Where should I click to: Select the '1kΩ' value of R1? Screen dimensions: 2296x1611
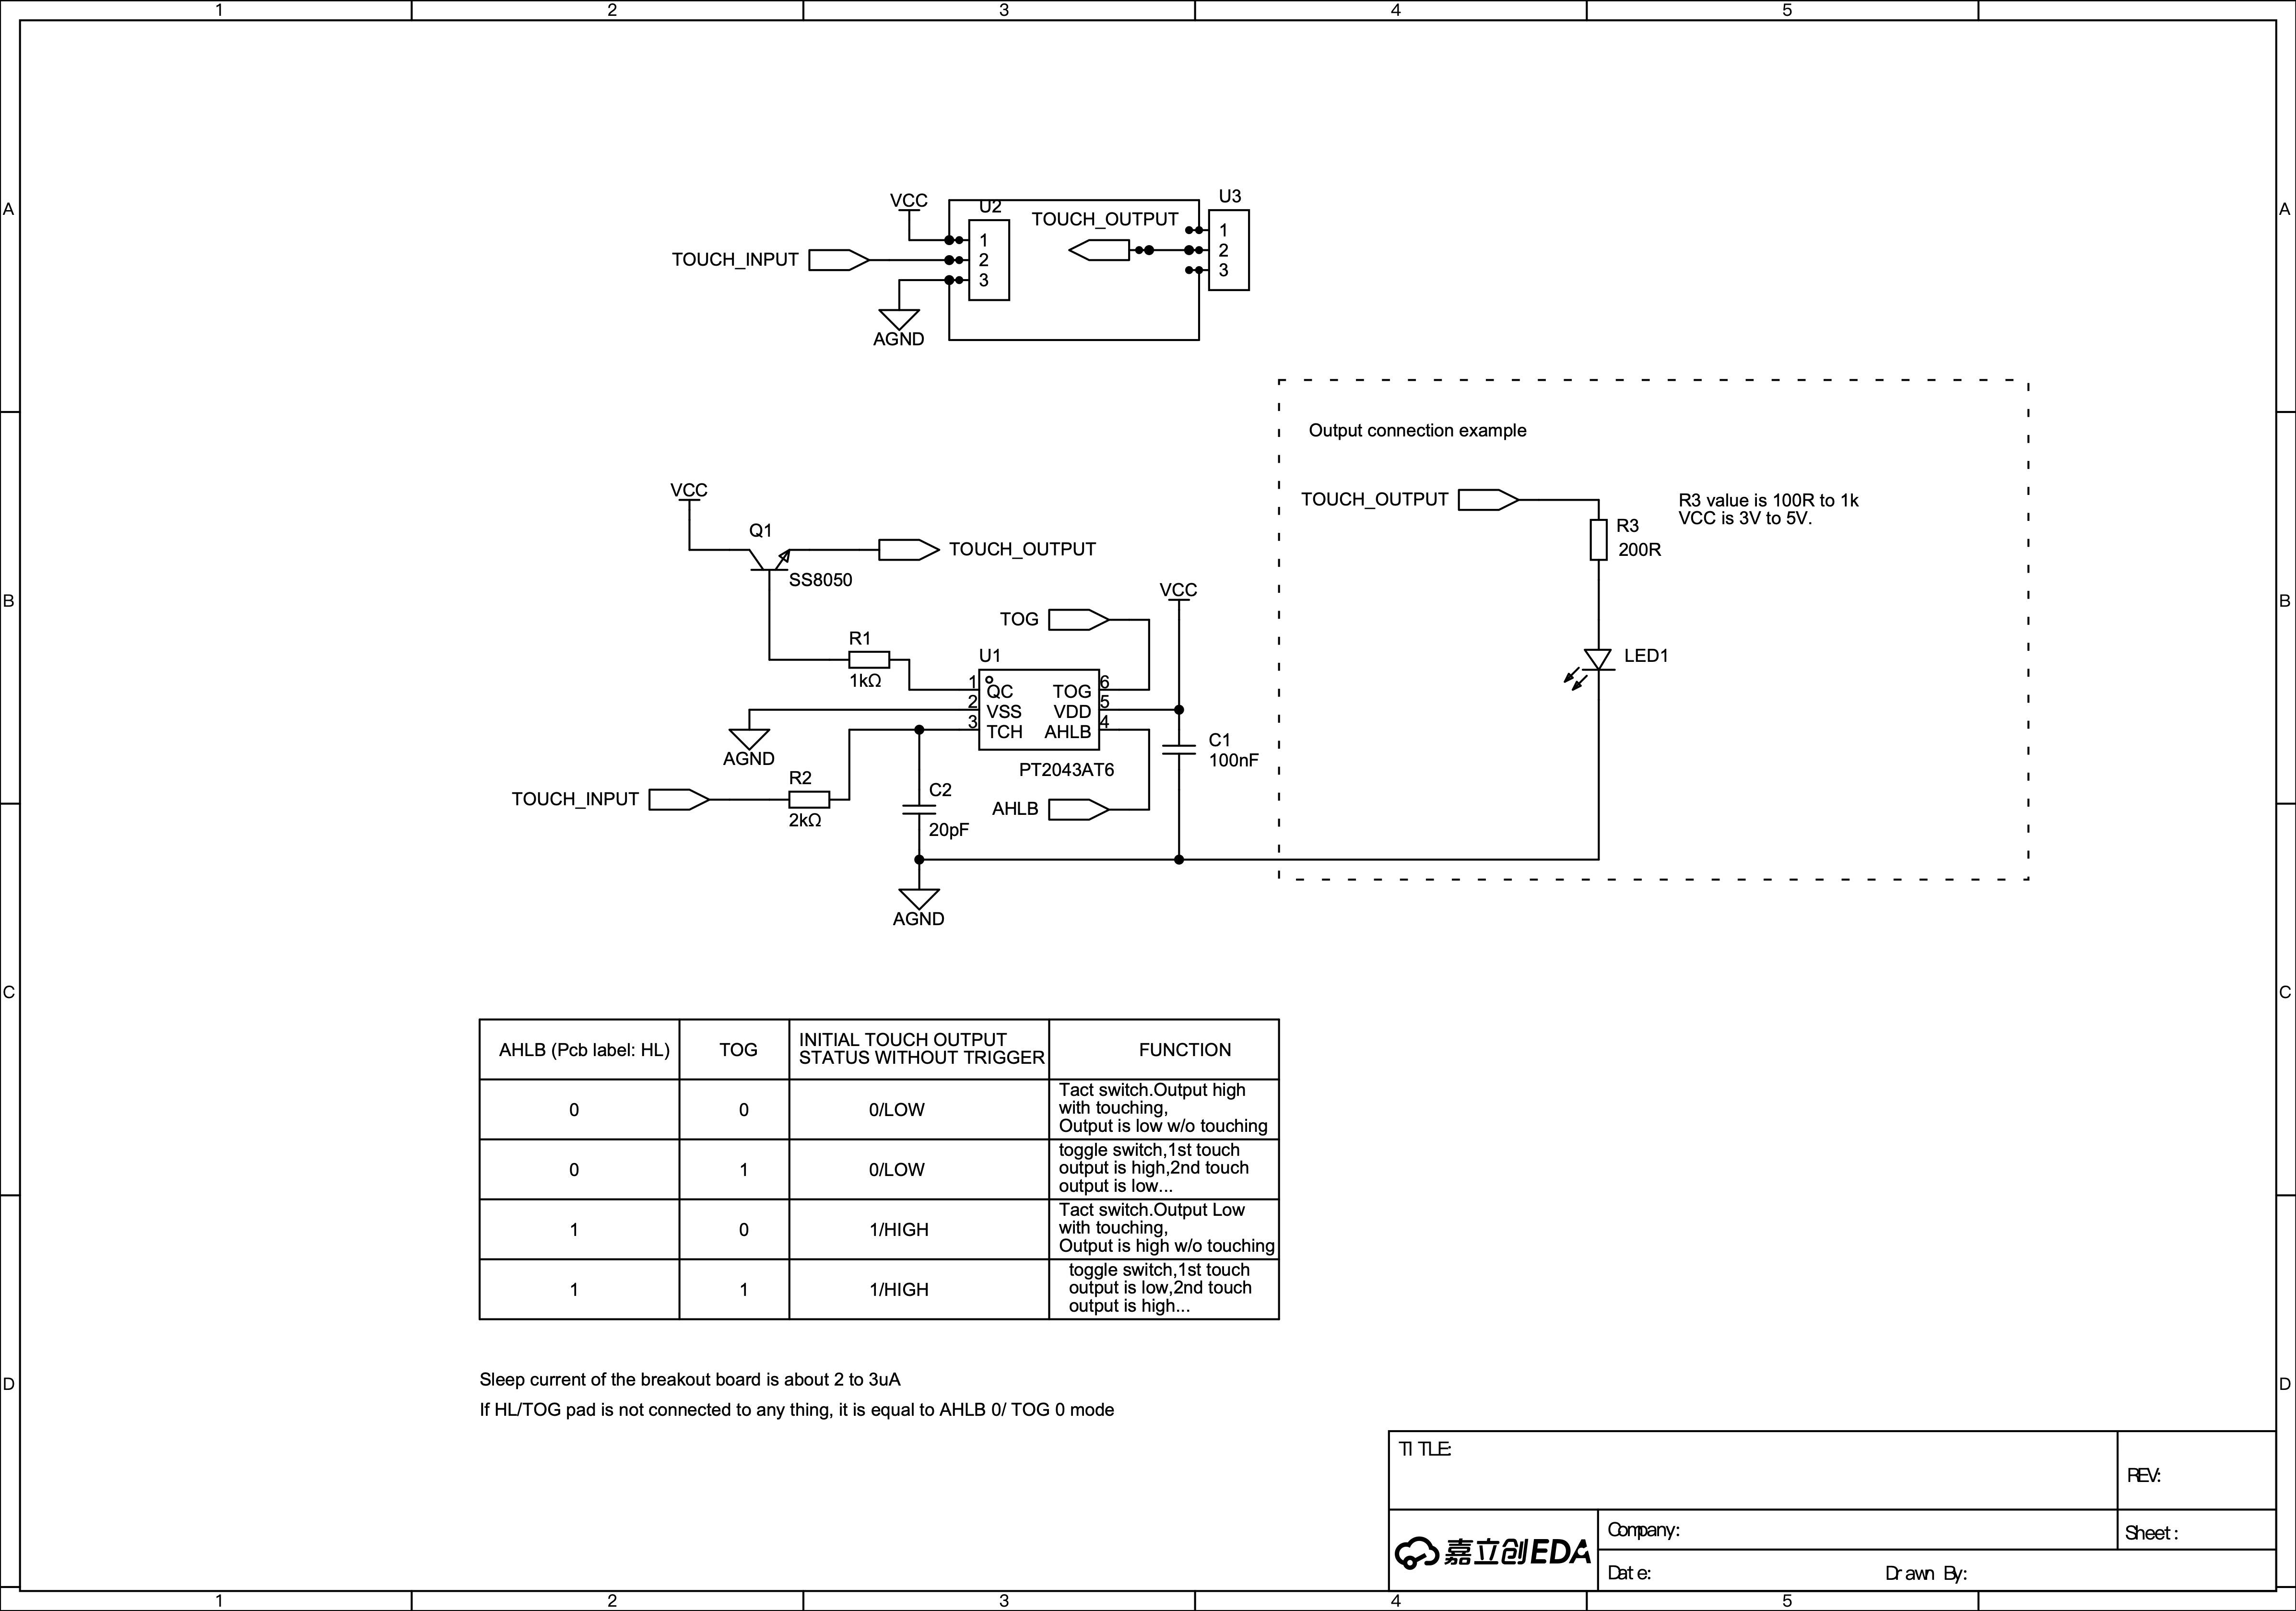click(x=865, y=681)
